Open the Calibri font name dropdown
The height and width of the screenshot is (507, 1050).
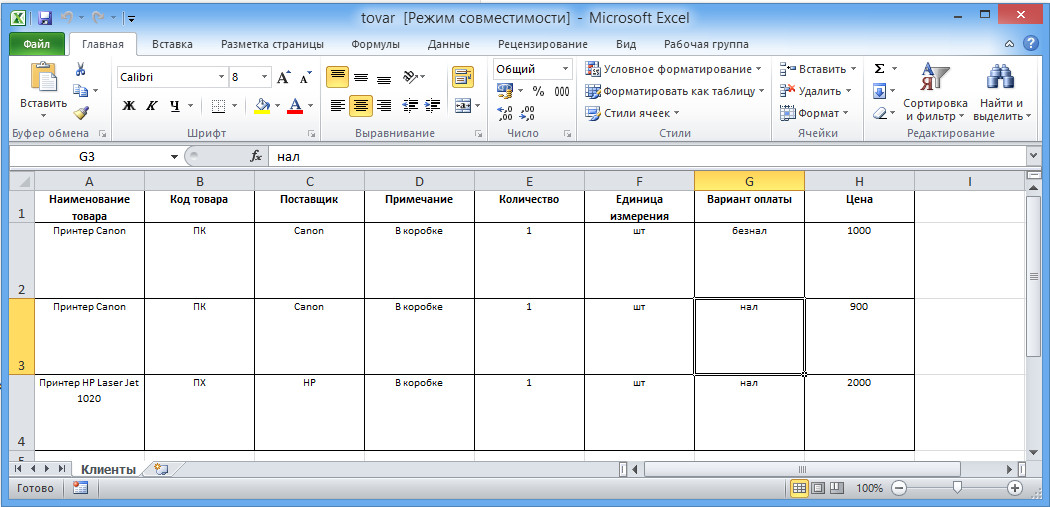pos(222,77)
